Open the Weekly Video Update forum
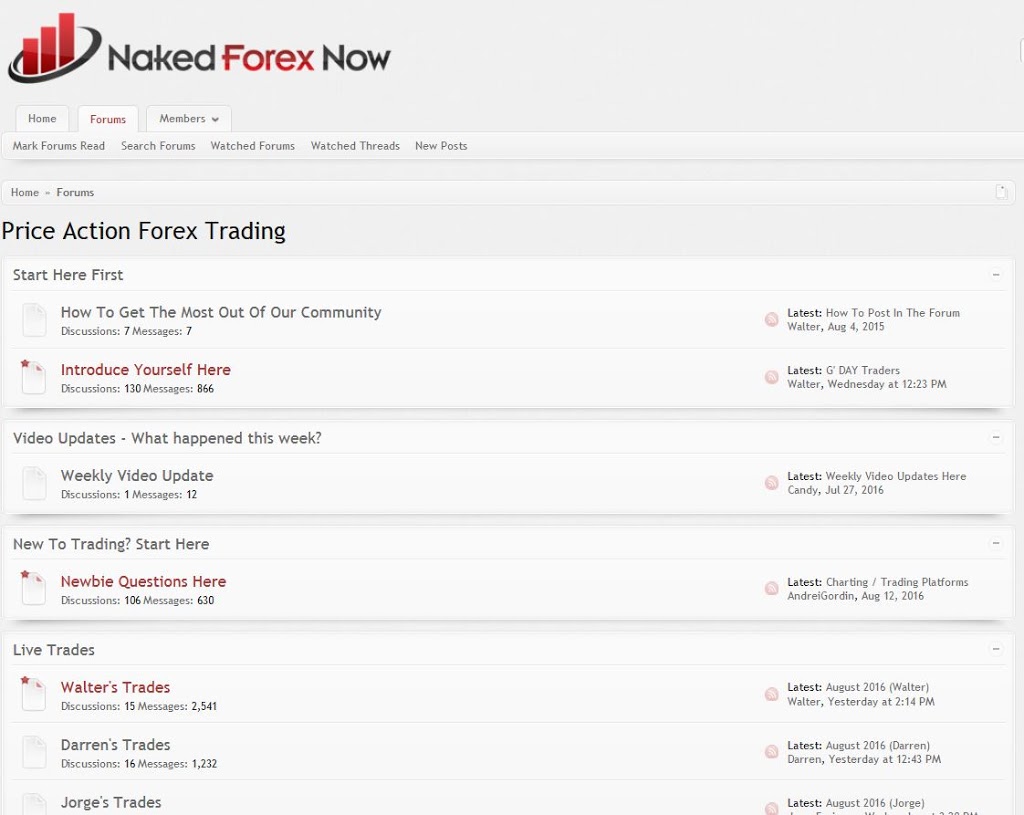Image resolution: width=1024 pixels, height=815 pixels. click(137, 475)
